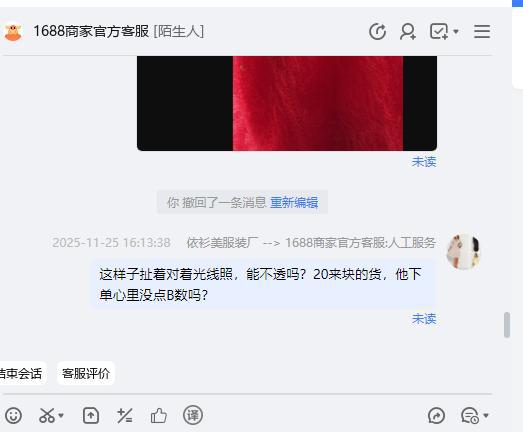This screenshot has height=432, width=523.
Task: Click 客服评价 button
Action: coord(86,373)
